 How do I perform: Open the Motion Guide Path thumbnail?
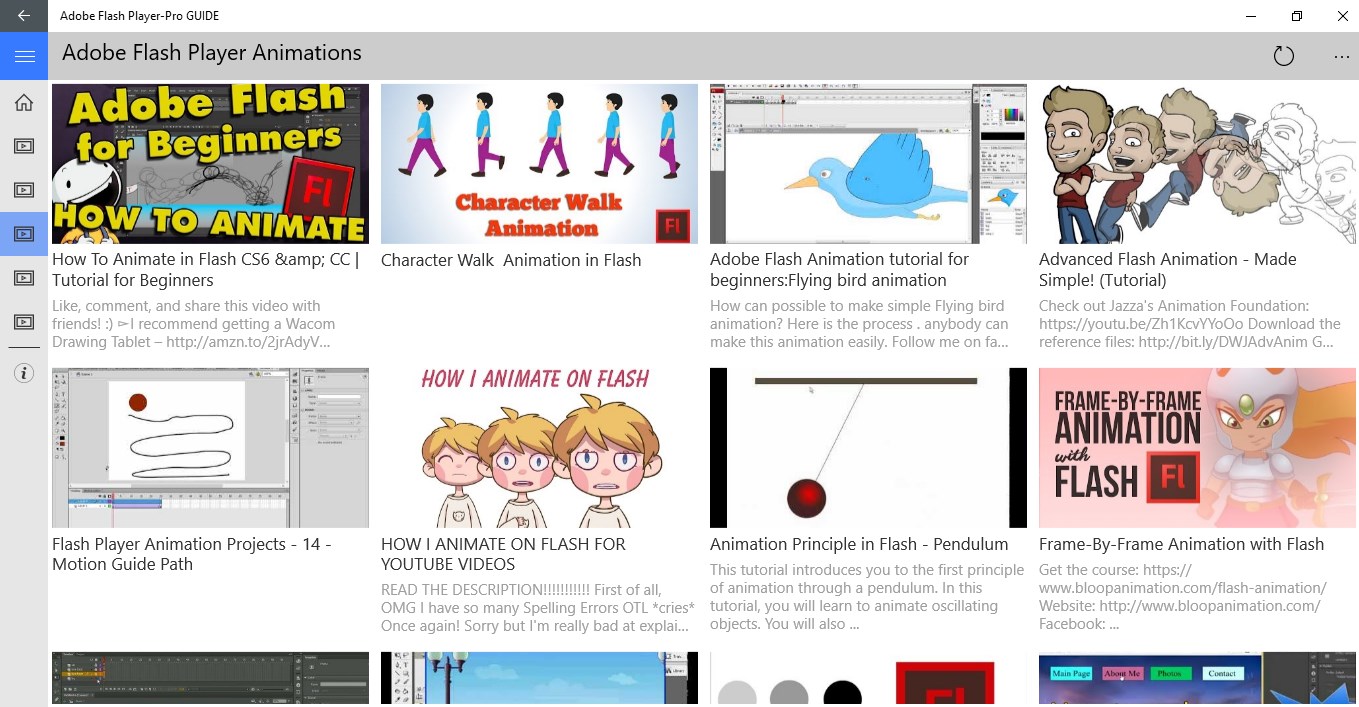point(210,448)
